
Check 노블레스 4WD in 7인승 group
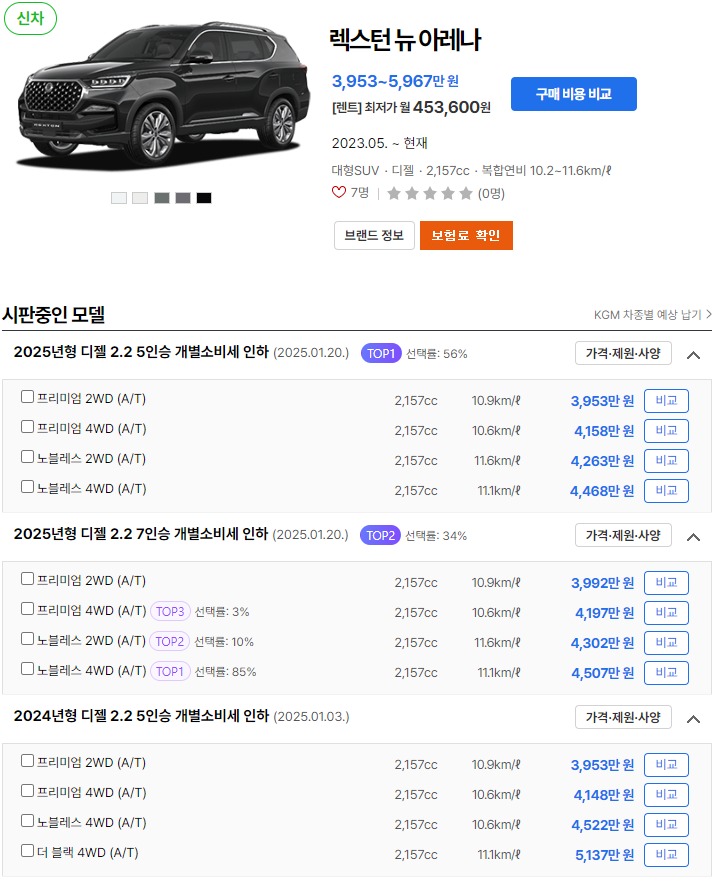coord(27,669)
